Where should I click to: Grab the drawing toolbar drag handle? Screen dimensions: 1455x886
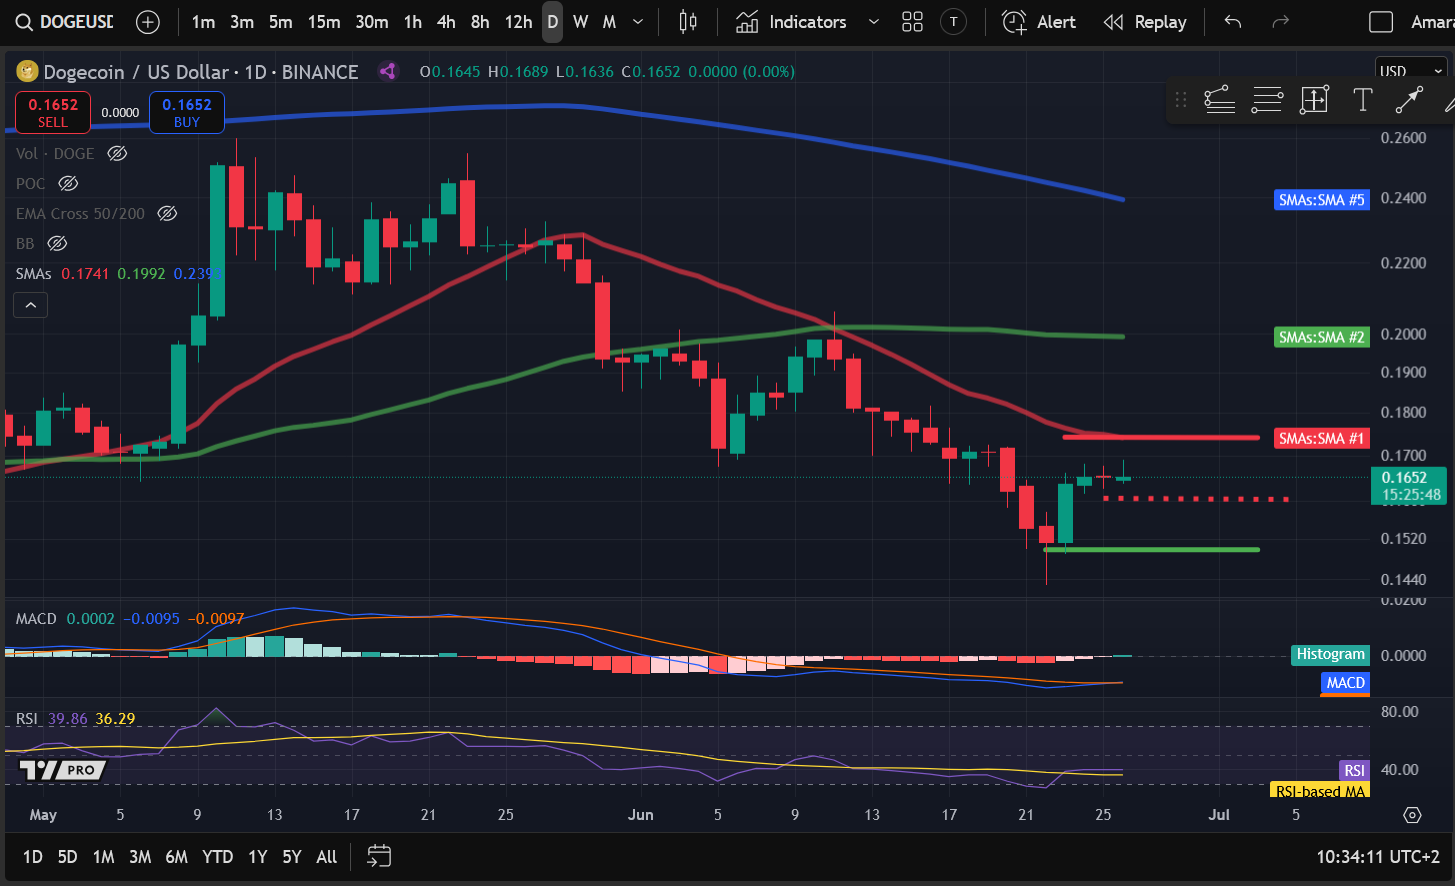pyautogui.click(x=1181, y=99)
